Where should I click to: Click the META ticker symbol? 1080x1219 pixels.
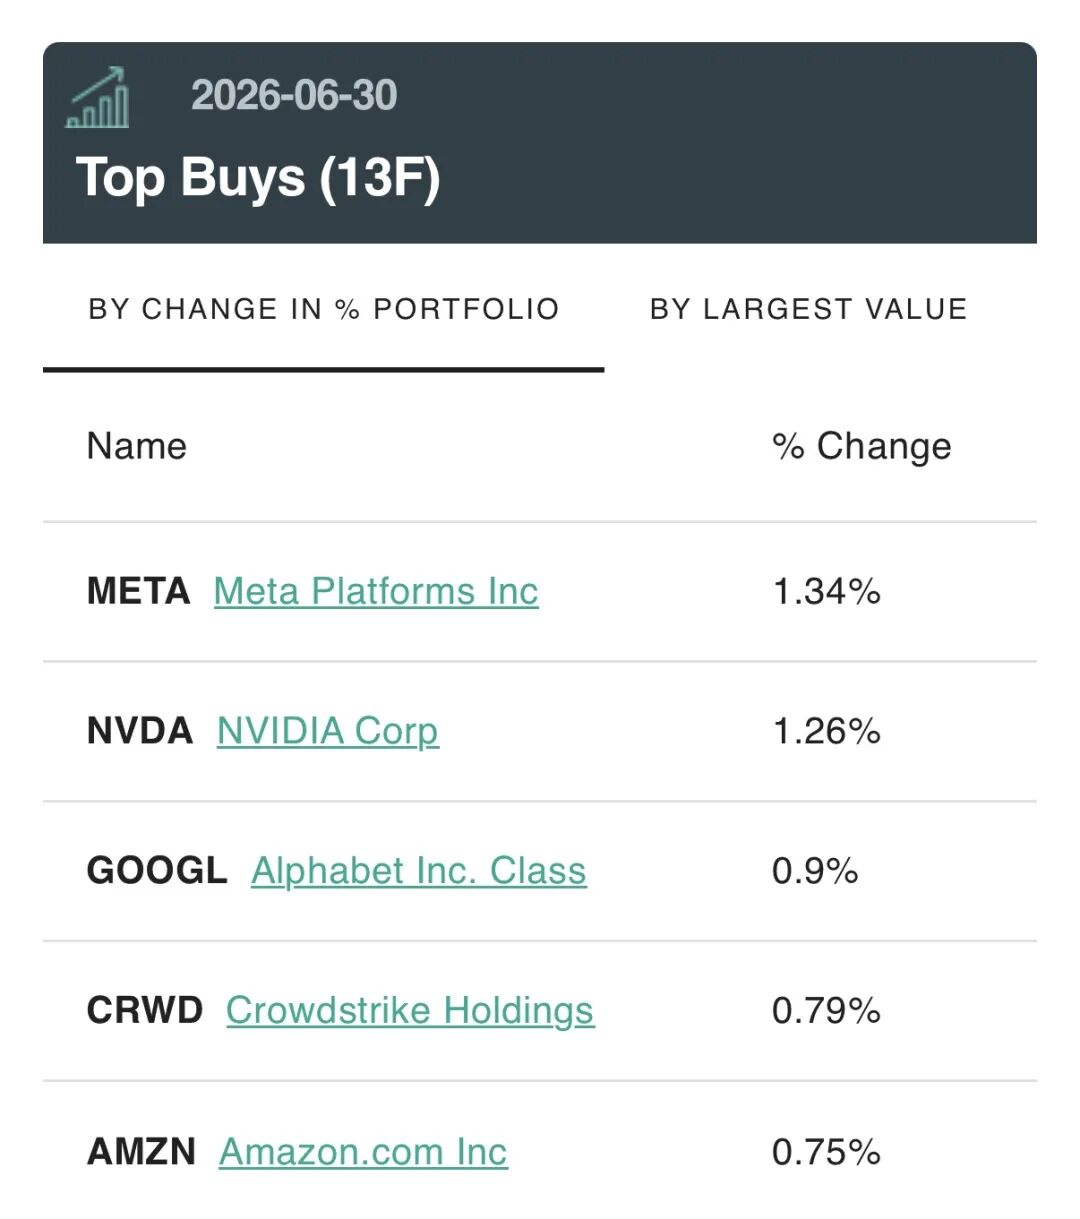click(x=138, y=591)
